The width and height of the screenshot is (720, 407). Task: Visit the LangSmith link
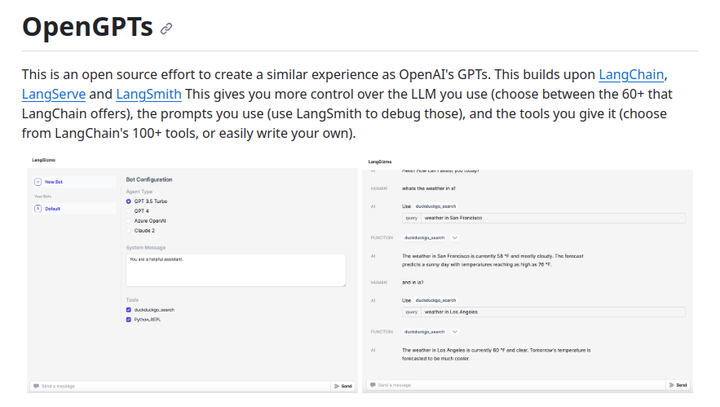point(148,95)
